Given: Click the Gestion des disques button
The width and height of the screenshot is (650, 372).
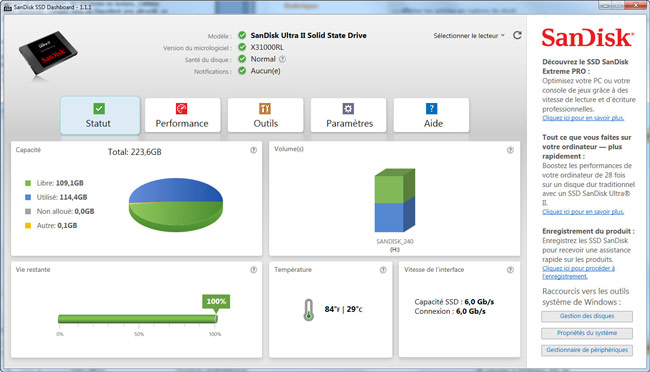Looking at the screenshot, I should (x=587, y=316).
